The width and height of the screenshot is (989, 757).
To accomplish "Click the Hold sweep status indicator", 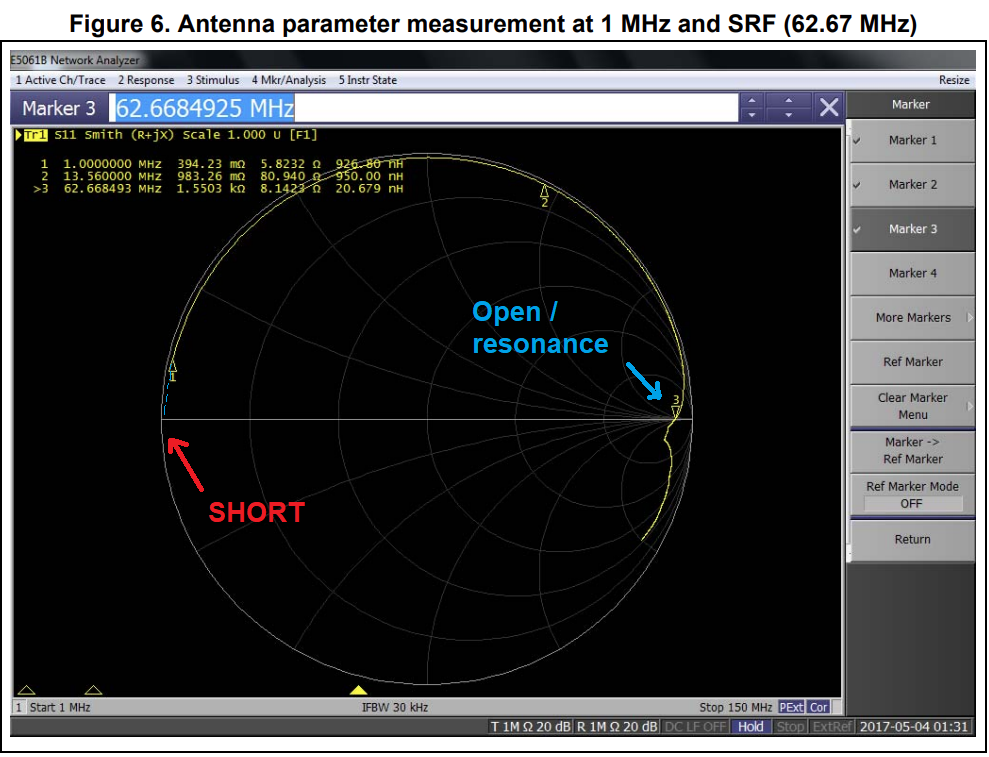I will coord(751,727).
